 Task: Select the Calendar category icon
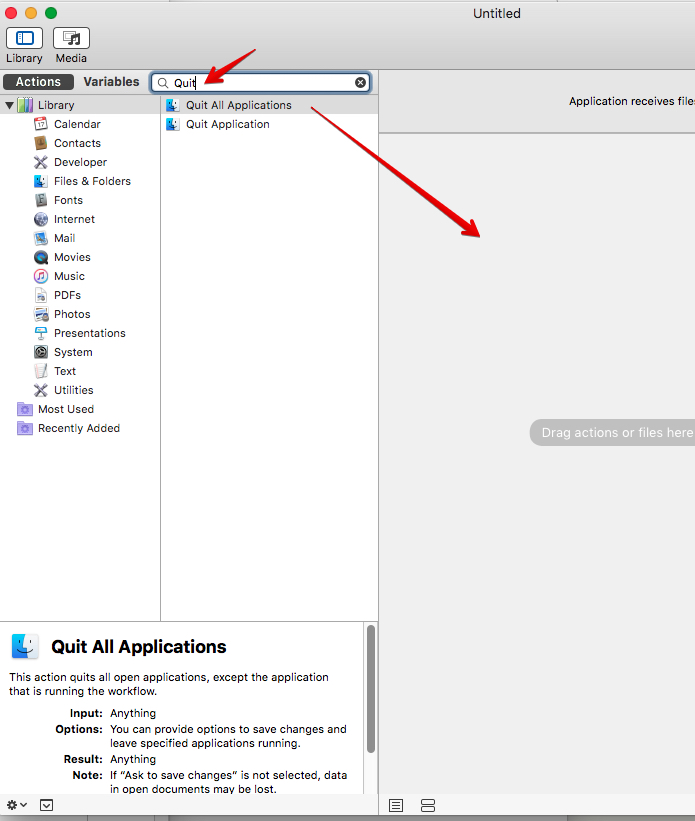41,124
